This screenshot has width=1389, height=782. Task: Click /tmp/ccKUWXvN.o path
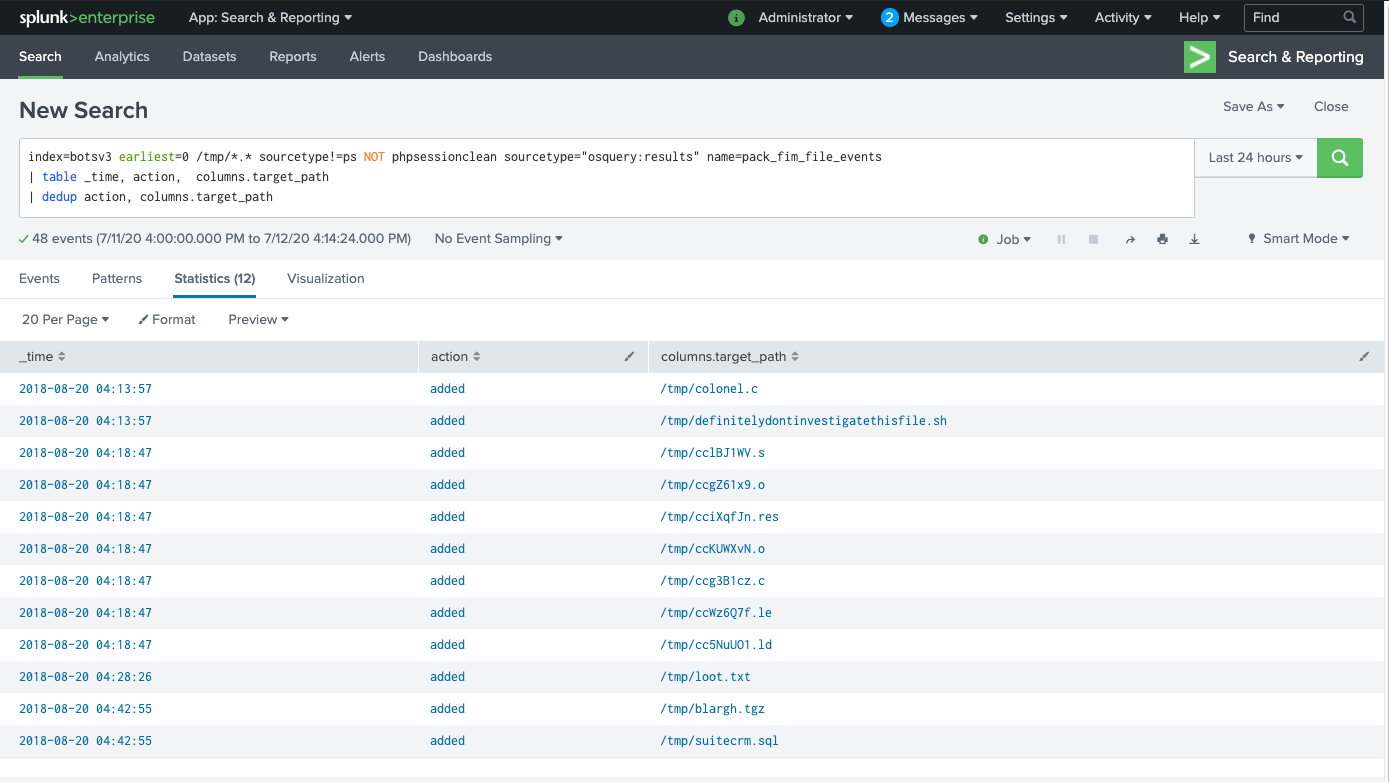click(x=713, y=549)
